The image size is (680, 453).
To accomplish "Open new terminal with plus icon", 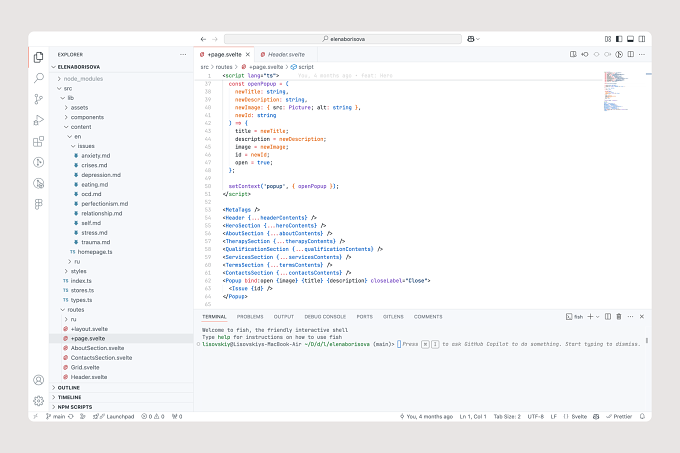I will [x=590, y=317].
